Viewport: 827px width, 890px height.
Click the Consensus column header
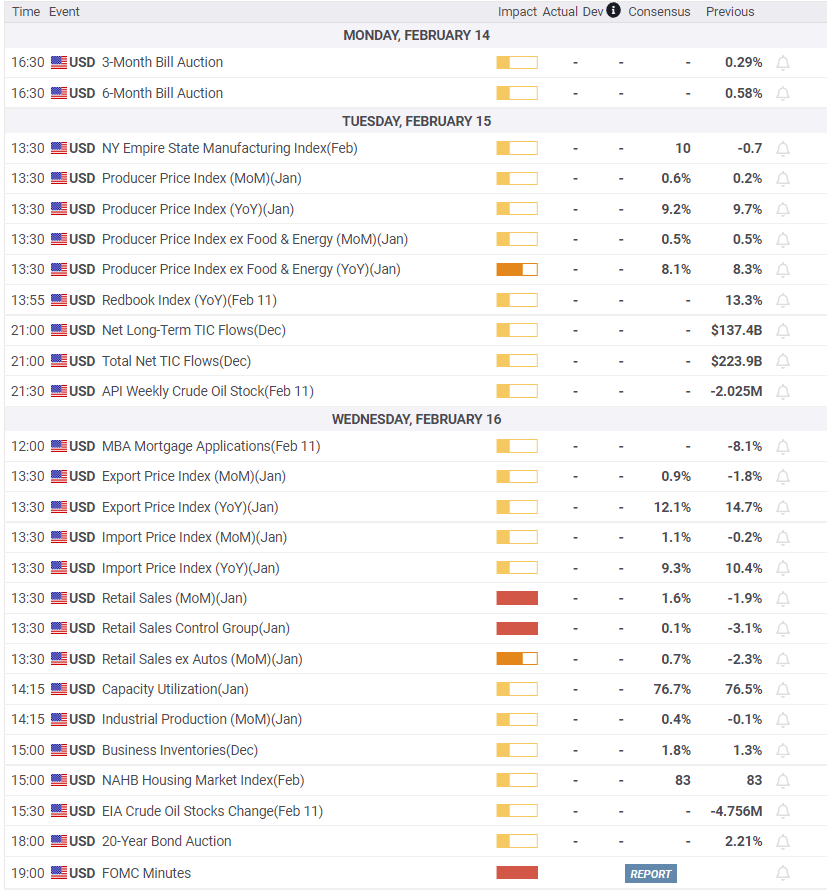click(659, 12)
